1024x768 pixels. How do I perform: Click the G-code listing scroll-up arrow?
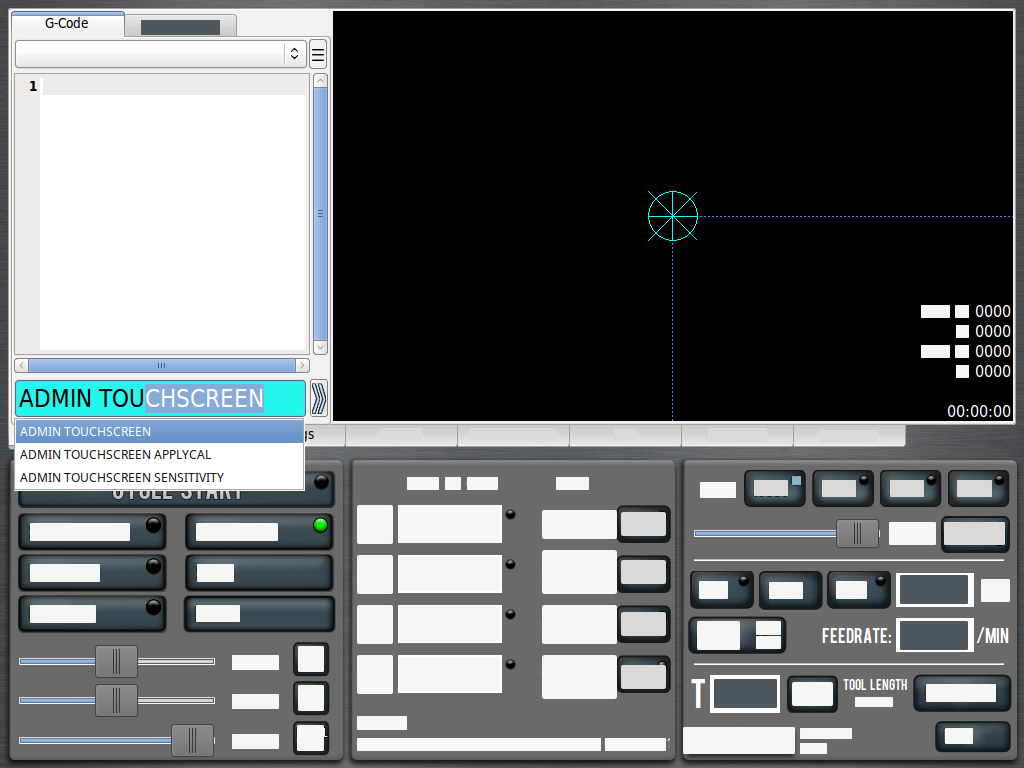(x=320, y=80)
